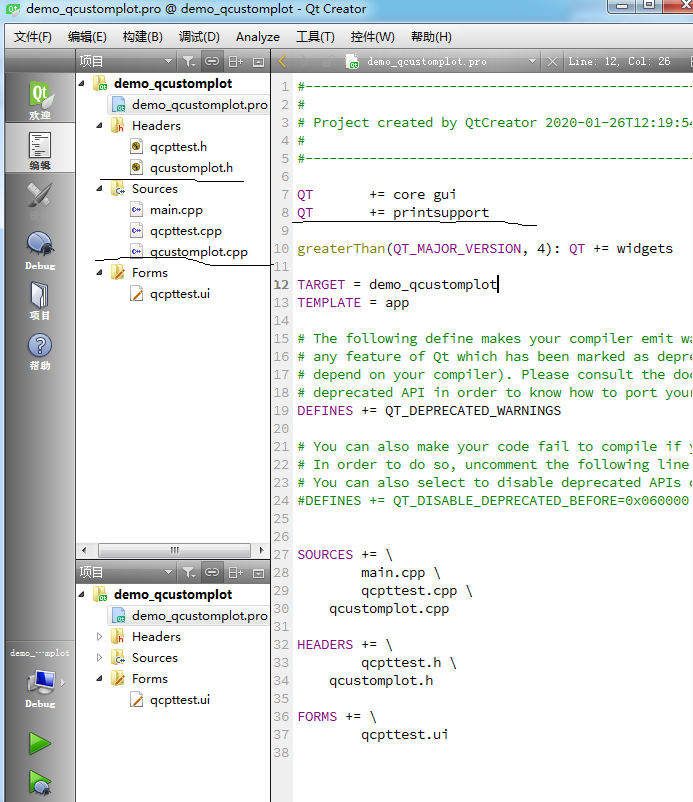Viewport: 693px width, 802px height.
Task: Collapse the Sources folder in the top tree
Action: 100,188
